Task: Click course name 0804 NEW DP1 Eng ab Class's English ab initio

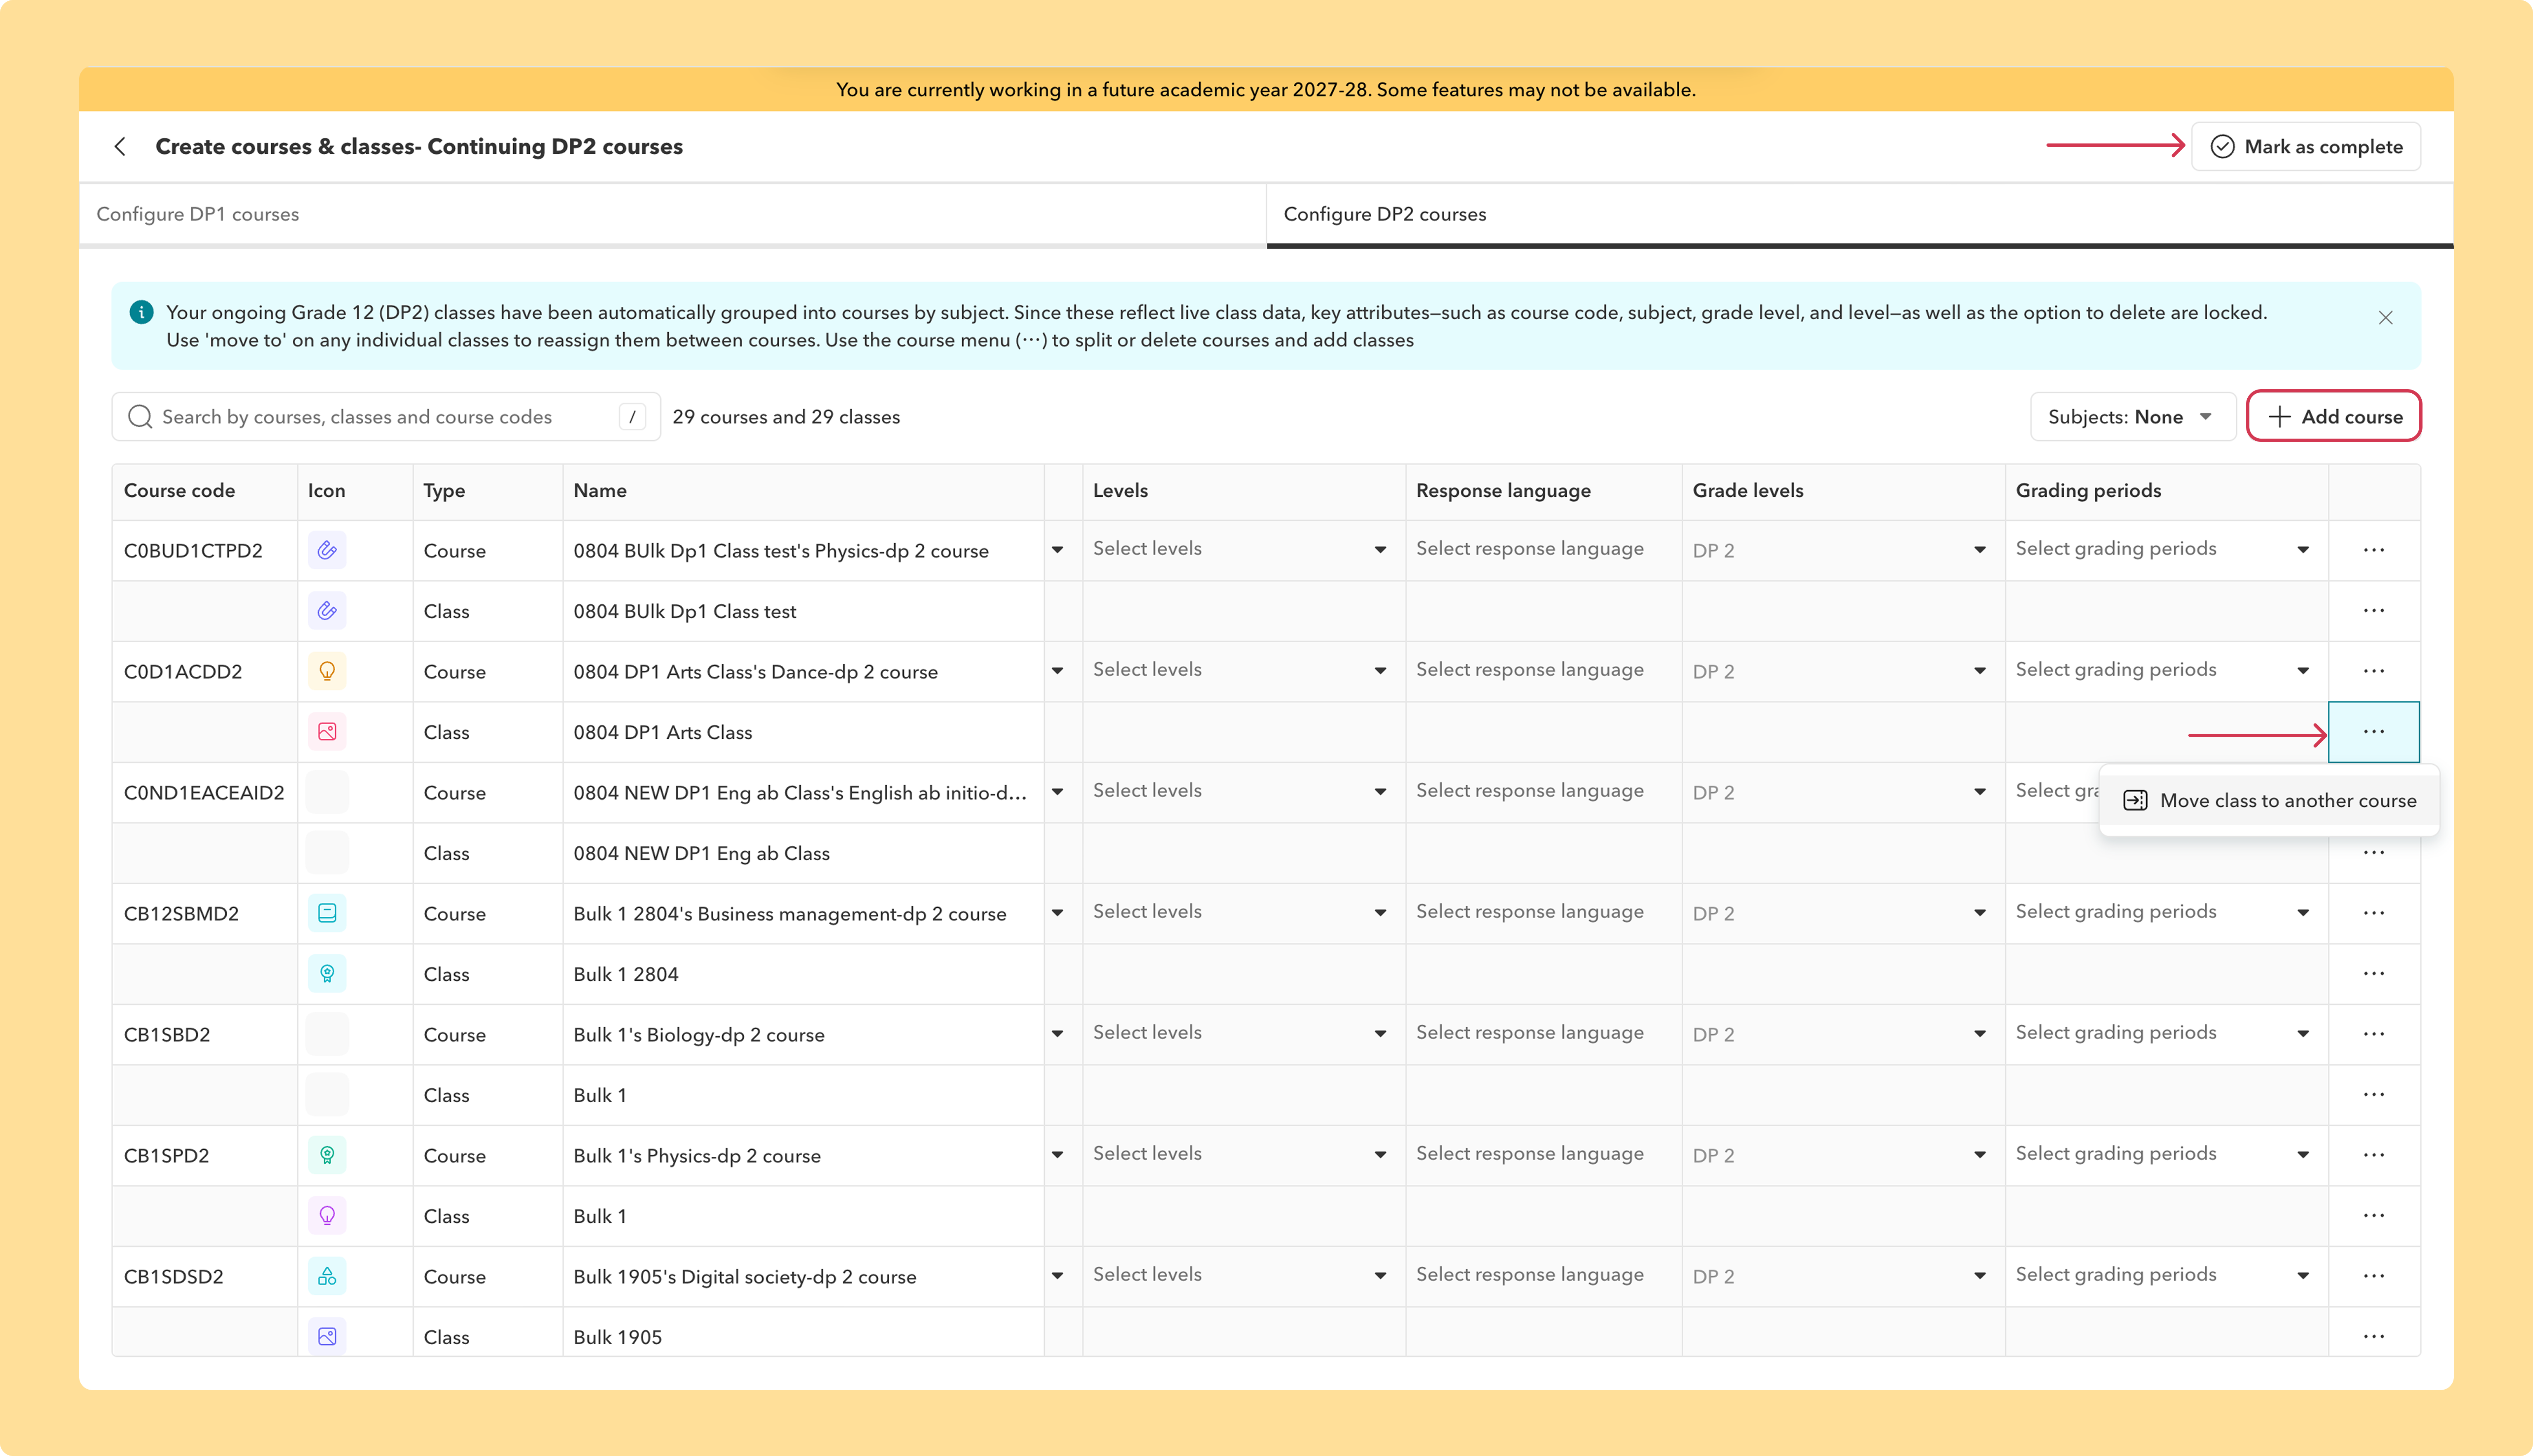Action: click(x=800, y=793)
